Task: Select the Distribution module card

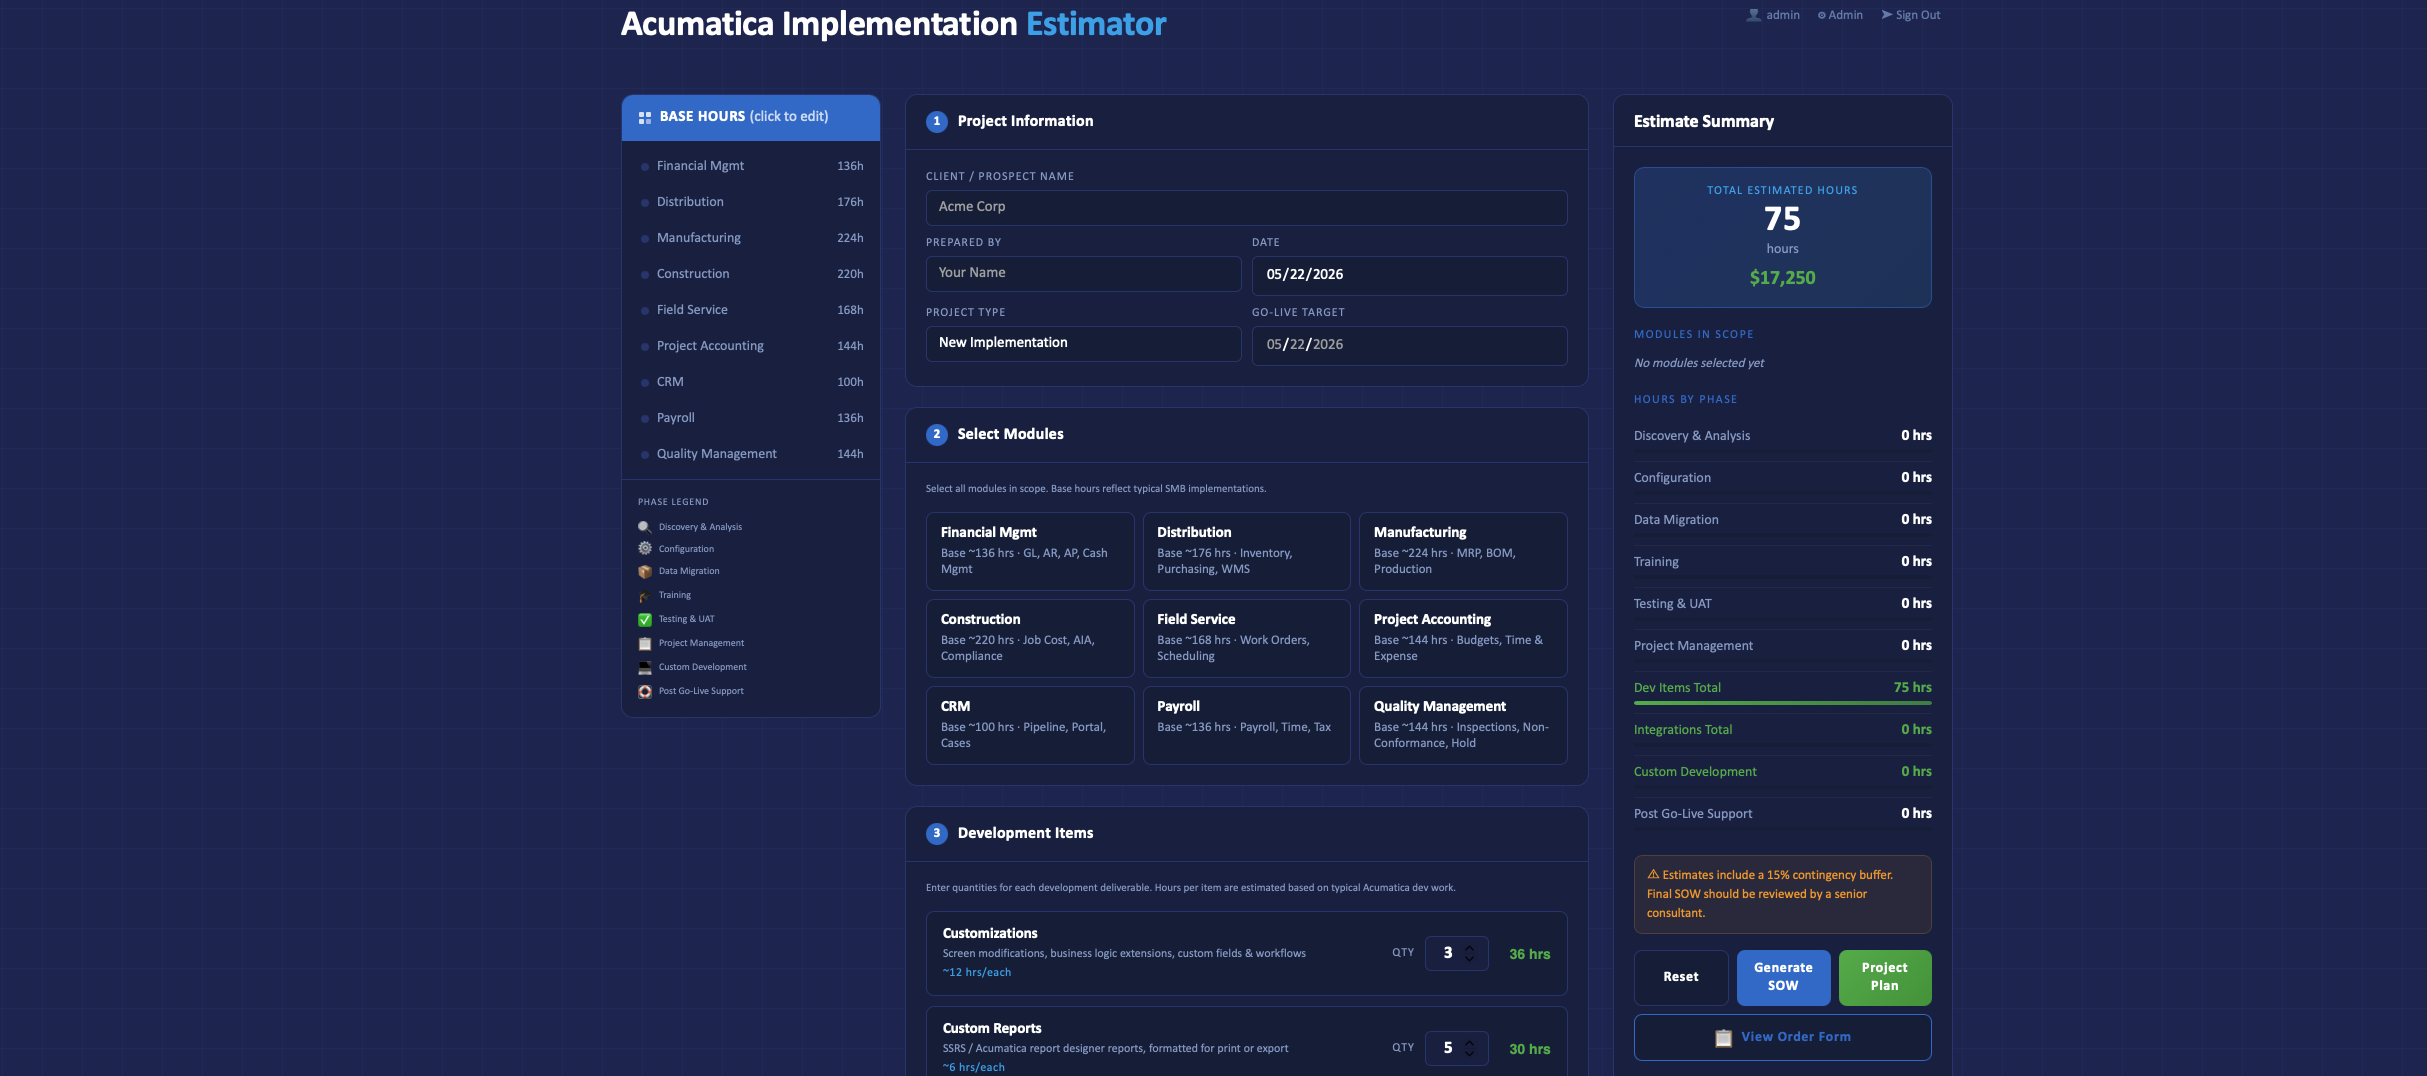Action: [1246, 551]
